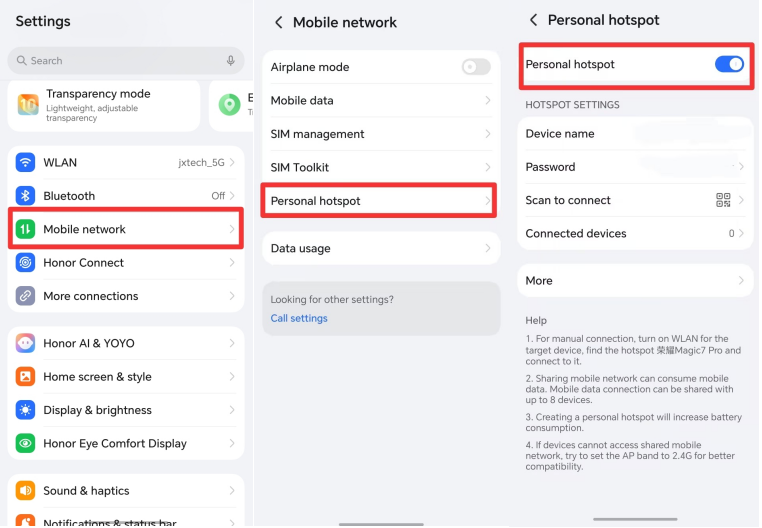Tap the Bluetooth icon in Settings
The height and width of the screenshot is (528, 762).
tap(26, 196)
